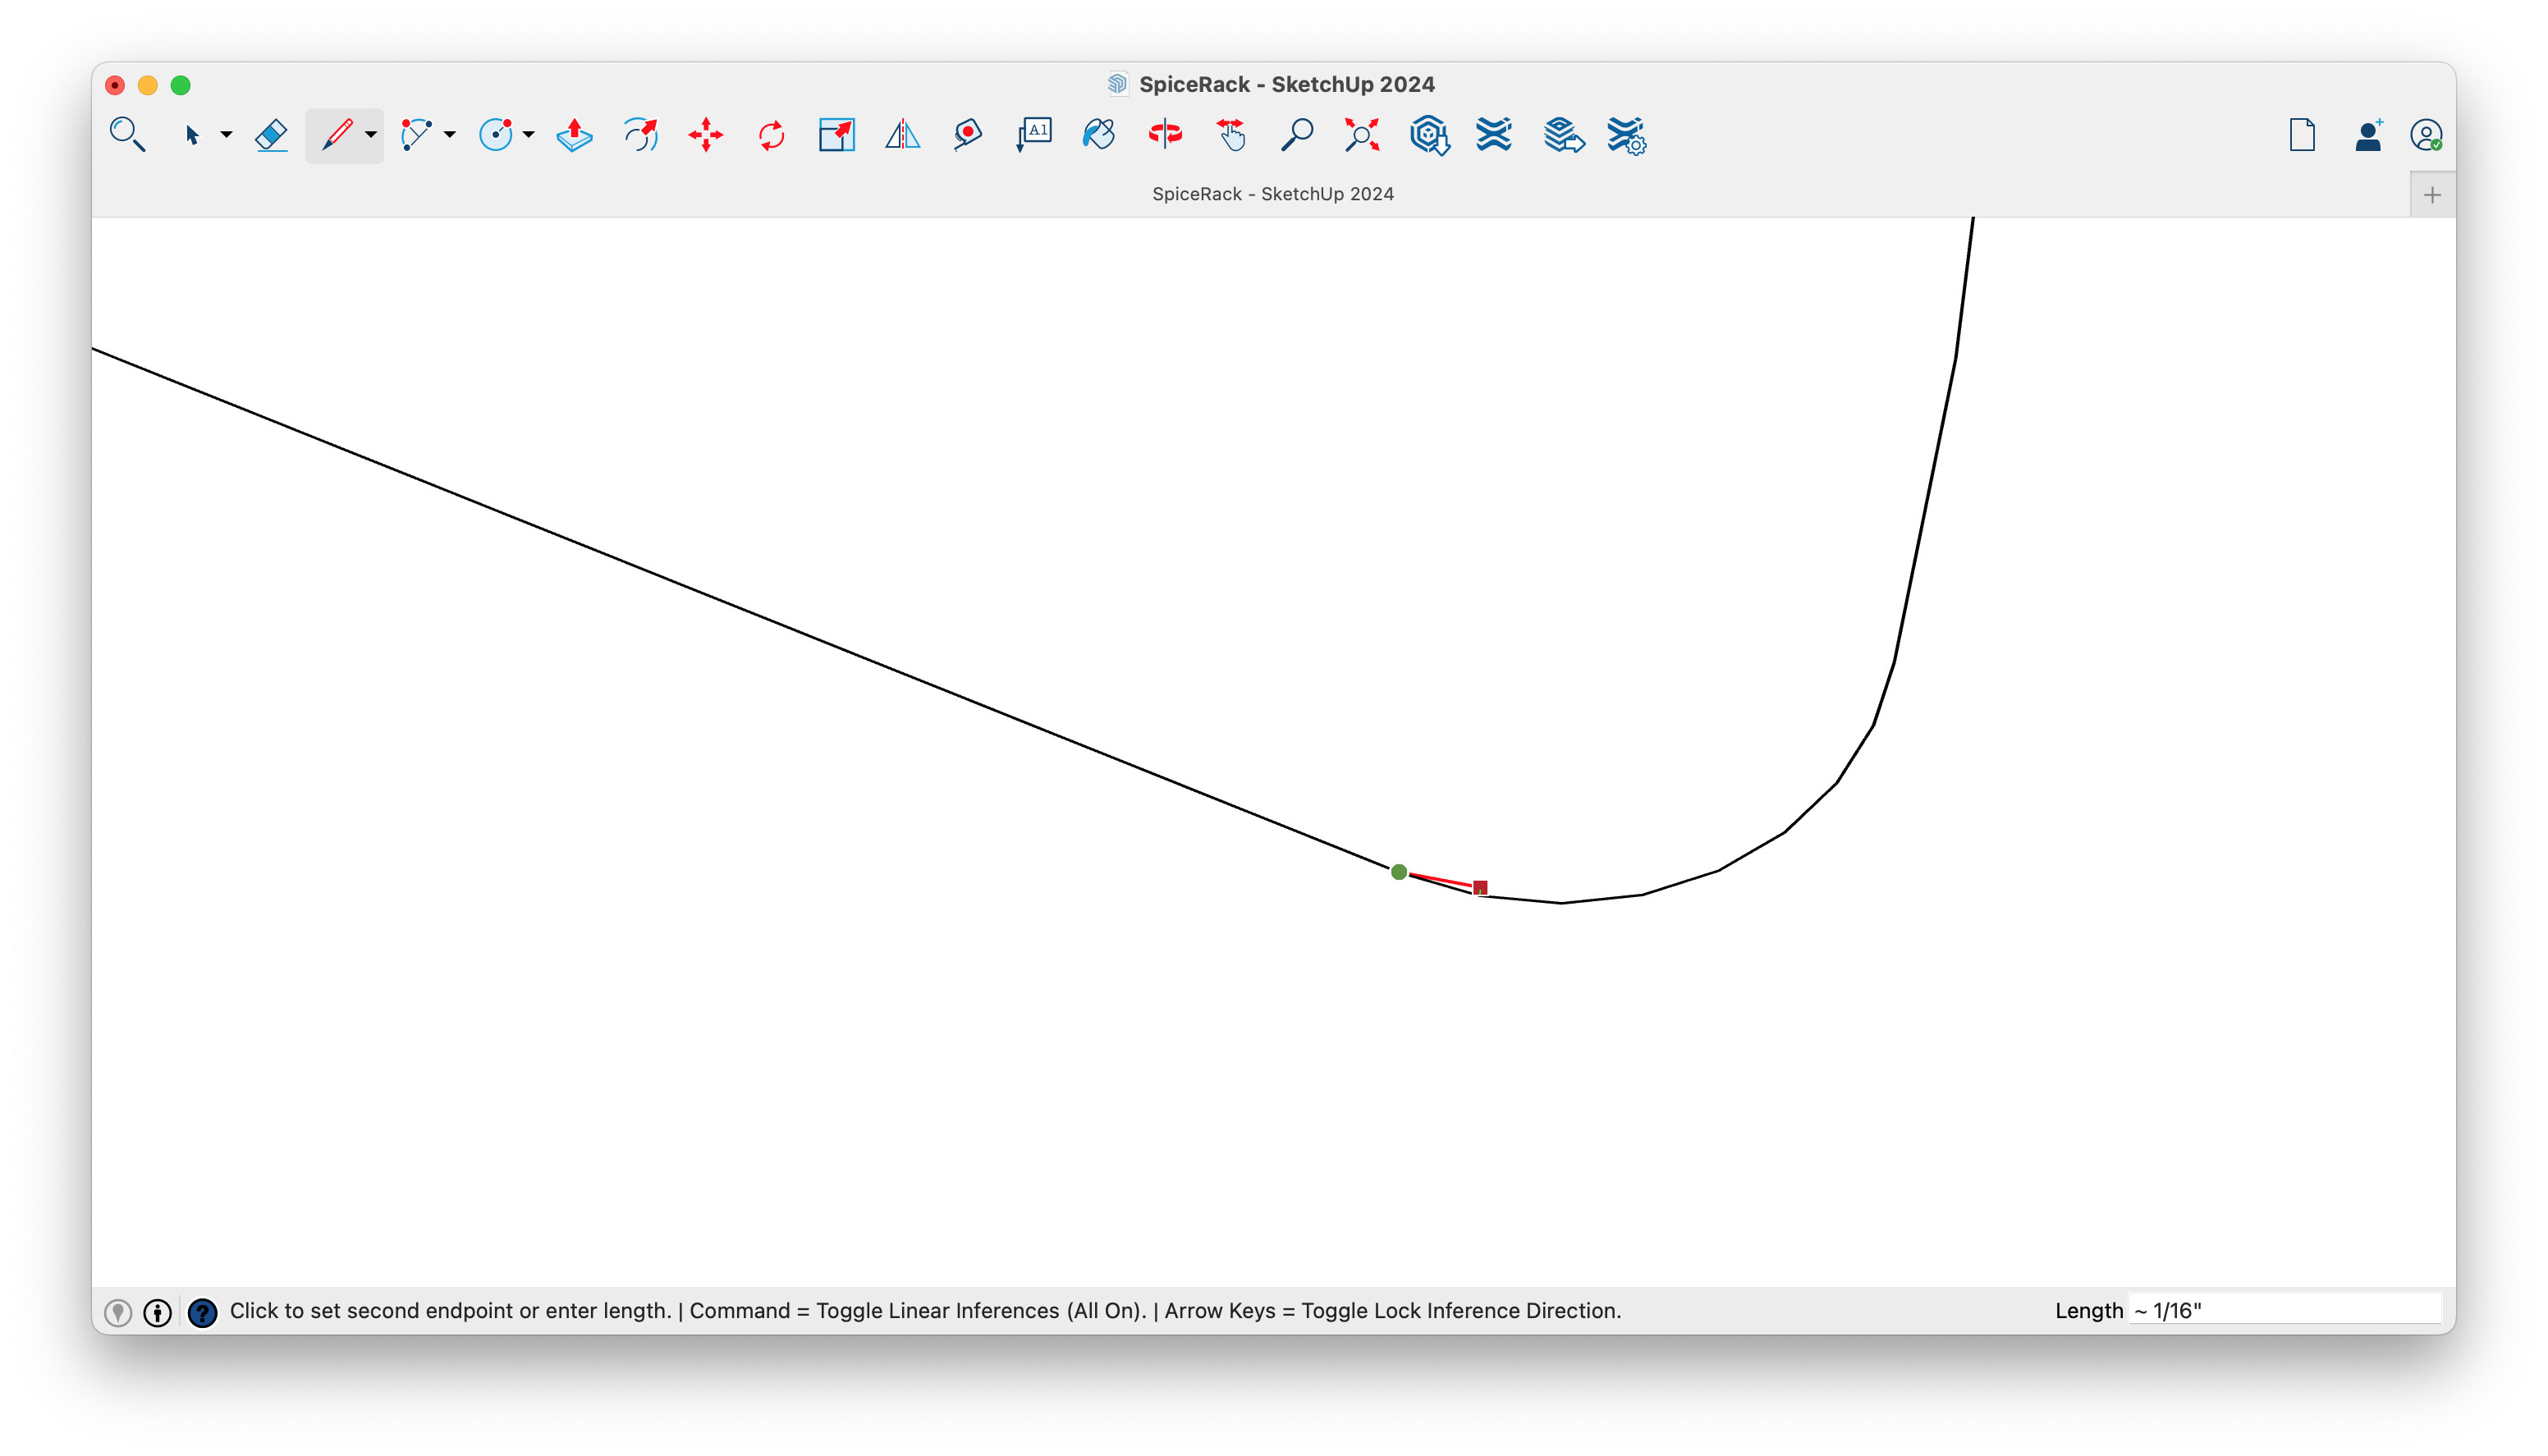Select the Push/Pull tool
The height and width of the screenshot is (1456, 2548).
click(574, 135)
